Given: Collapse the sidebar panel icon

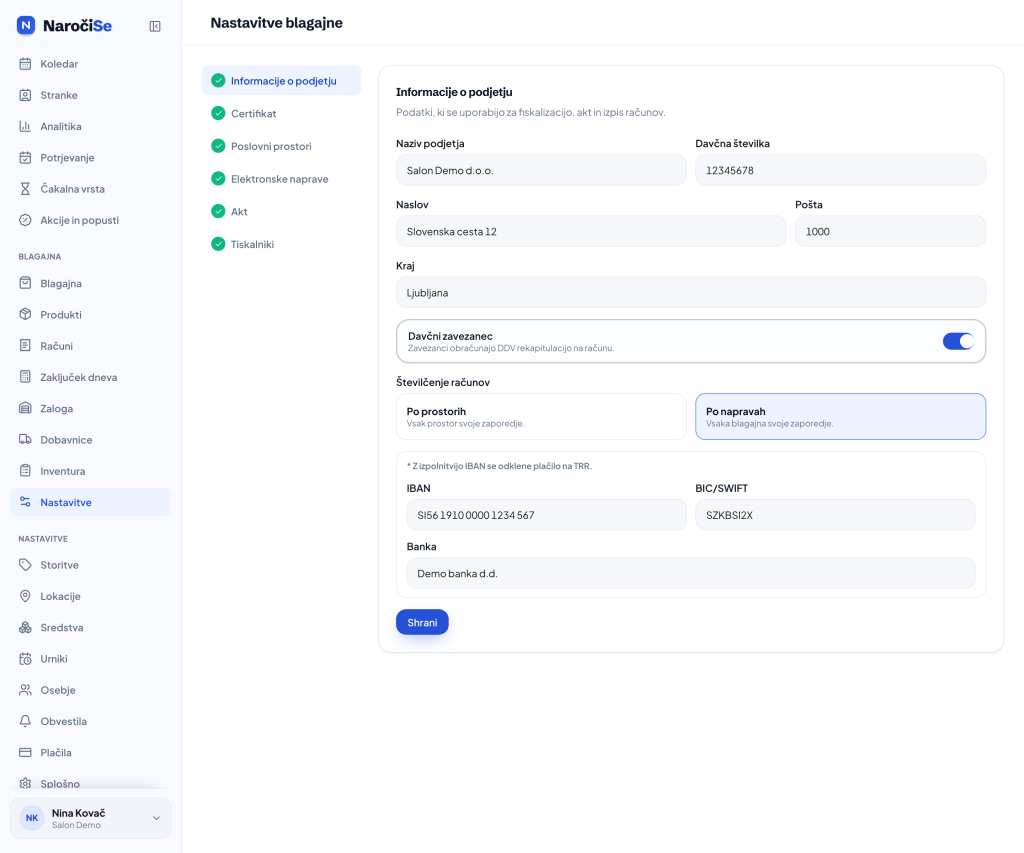Looking at the screenshot, I should tap(155, 26).
